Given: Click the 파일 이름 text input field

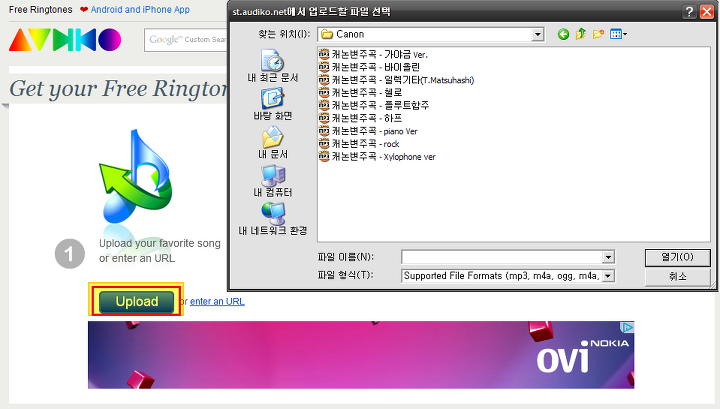Looking at the screenshot, I should (x=501, y=257).
